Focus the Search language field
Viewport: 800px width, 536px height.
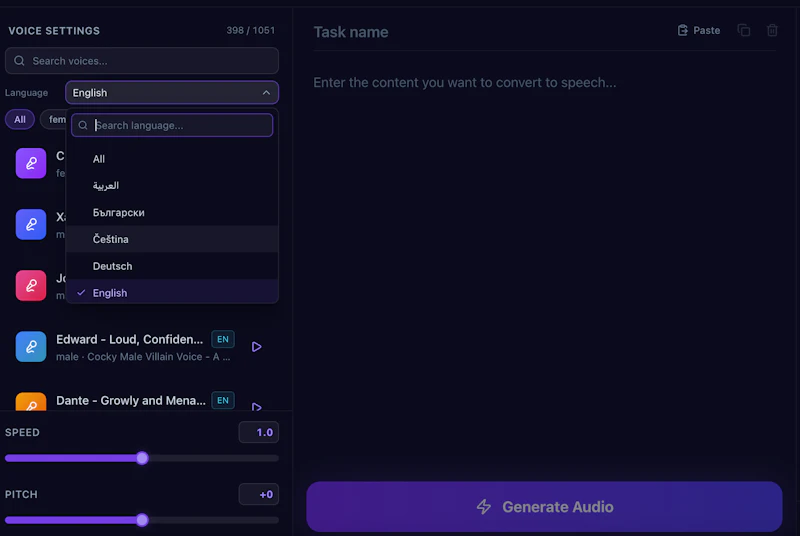click(x=172, y=125)
